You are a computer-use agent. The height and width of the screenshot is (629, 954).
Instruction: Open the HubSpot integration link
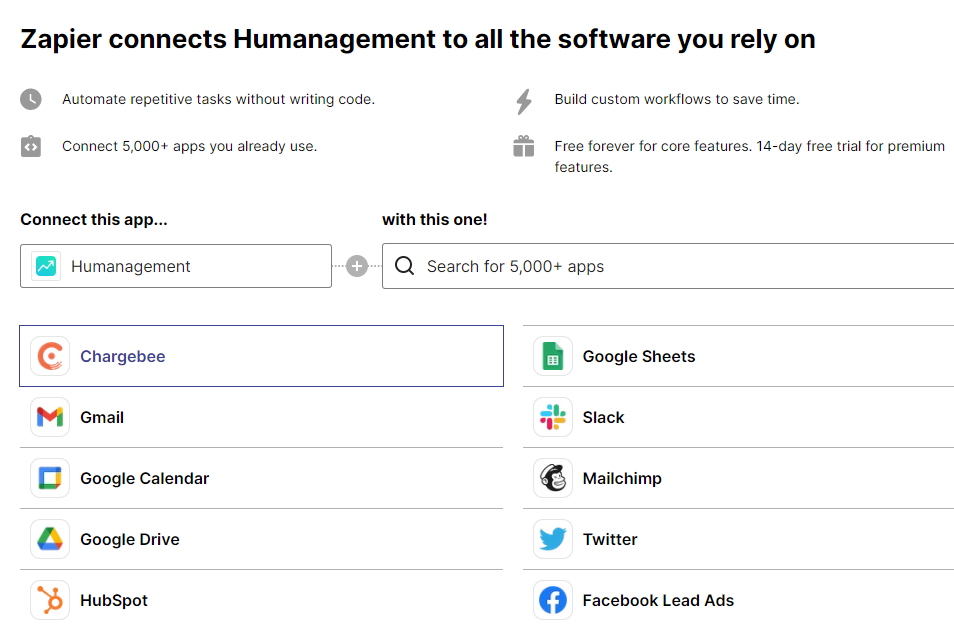(262, 600)
